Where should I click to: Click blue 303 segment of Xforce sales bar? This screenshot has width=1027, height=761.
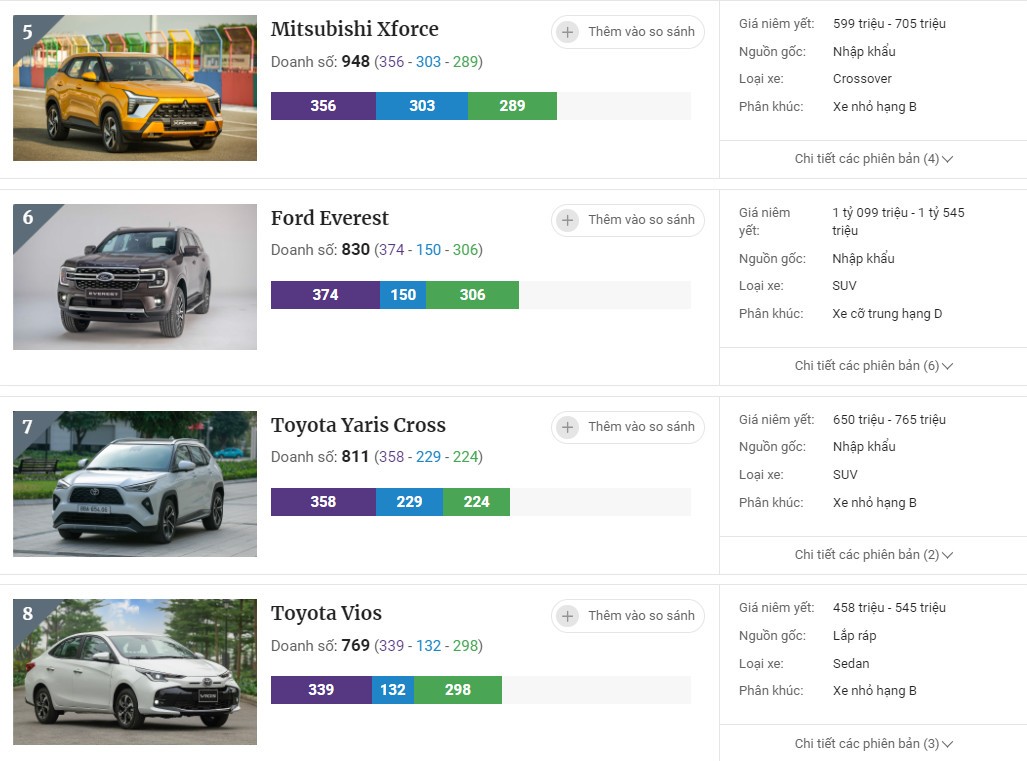pyautogui.click(x=422, y=106)
